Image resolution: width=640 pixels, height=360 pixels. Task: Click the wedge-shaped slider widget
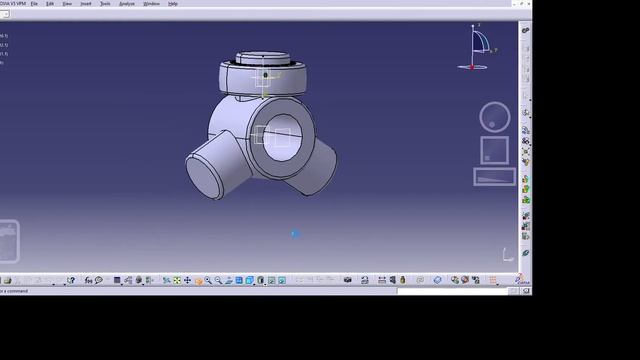(494, 177)
